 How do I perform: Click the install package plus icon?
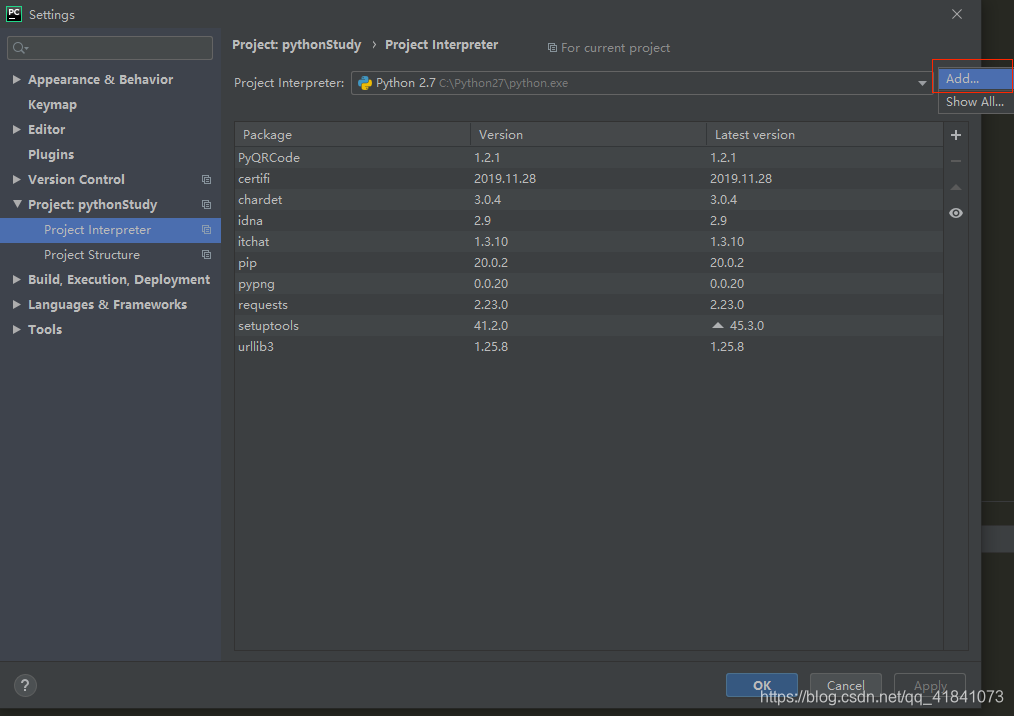pos(955,134)
